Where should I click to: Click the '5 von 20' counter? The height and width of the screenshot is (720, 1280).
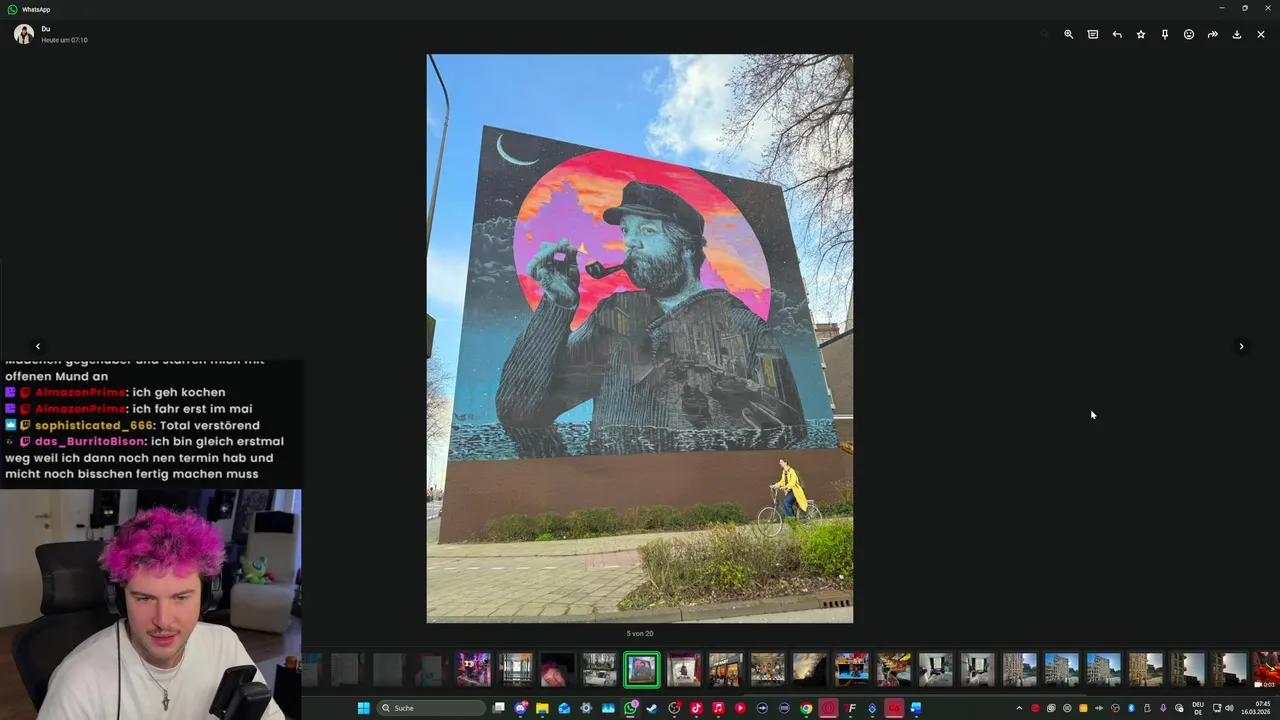point(640,633)
